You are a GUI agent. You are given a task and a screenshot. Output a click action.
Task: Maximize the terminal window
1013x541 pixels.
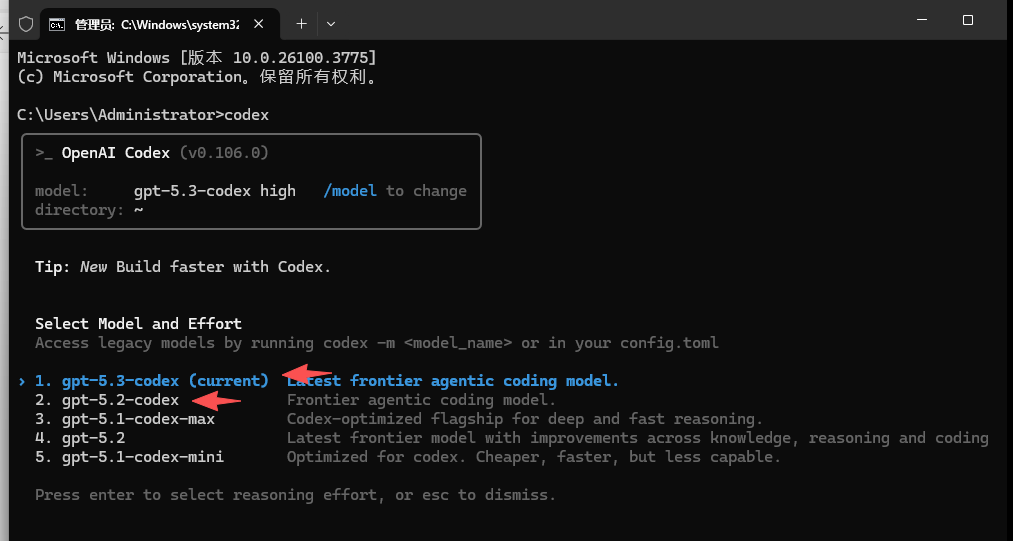pos(967,20)
